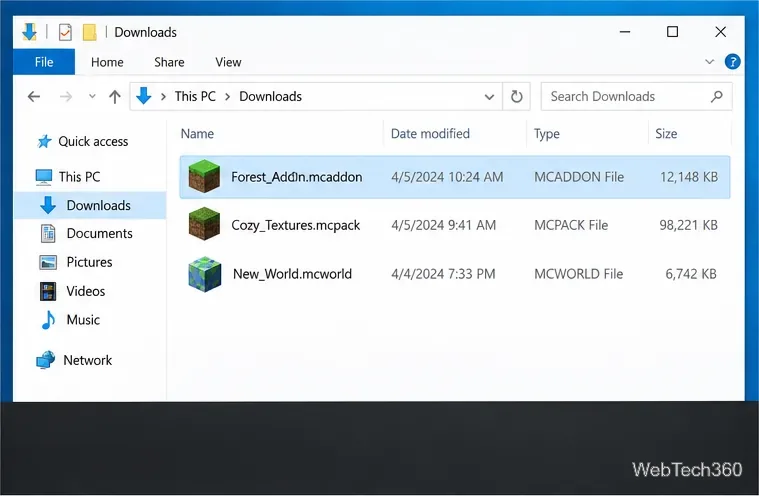Image resolution: width=759 pixels, height=496 pixels.
Task: Sort by the Size column
Action: pos(666,134)
